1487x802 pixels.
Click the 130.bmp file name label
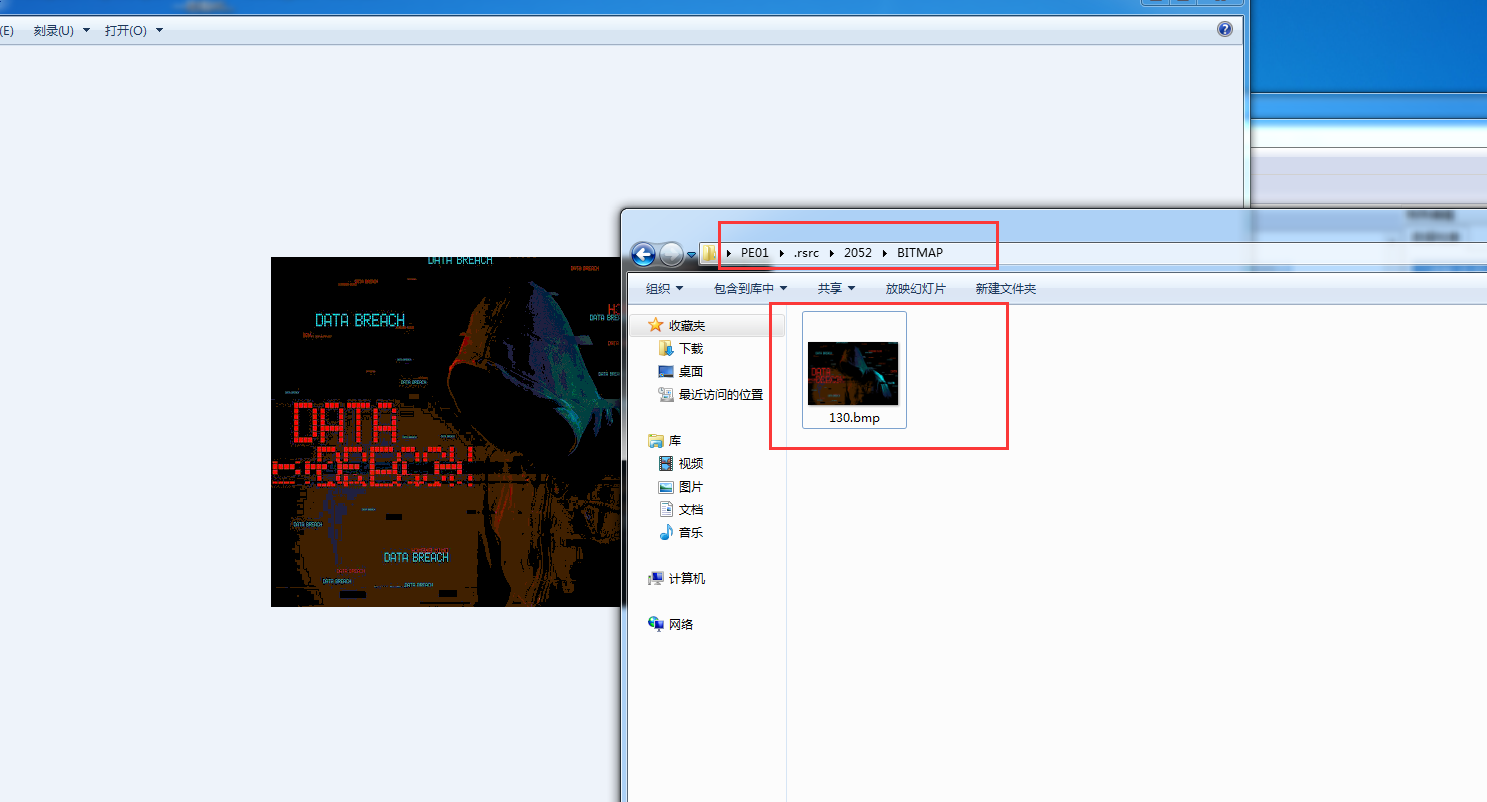(854, 418)
